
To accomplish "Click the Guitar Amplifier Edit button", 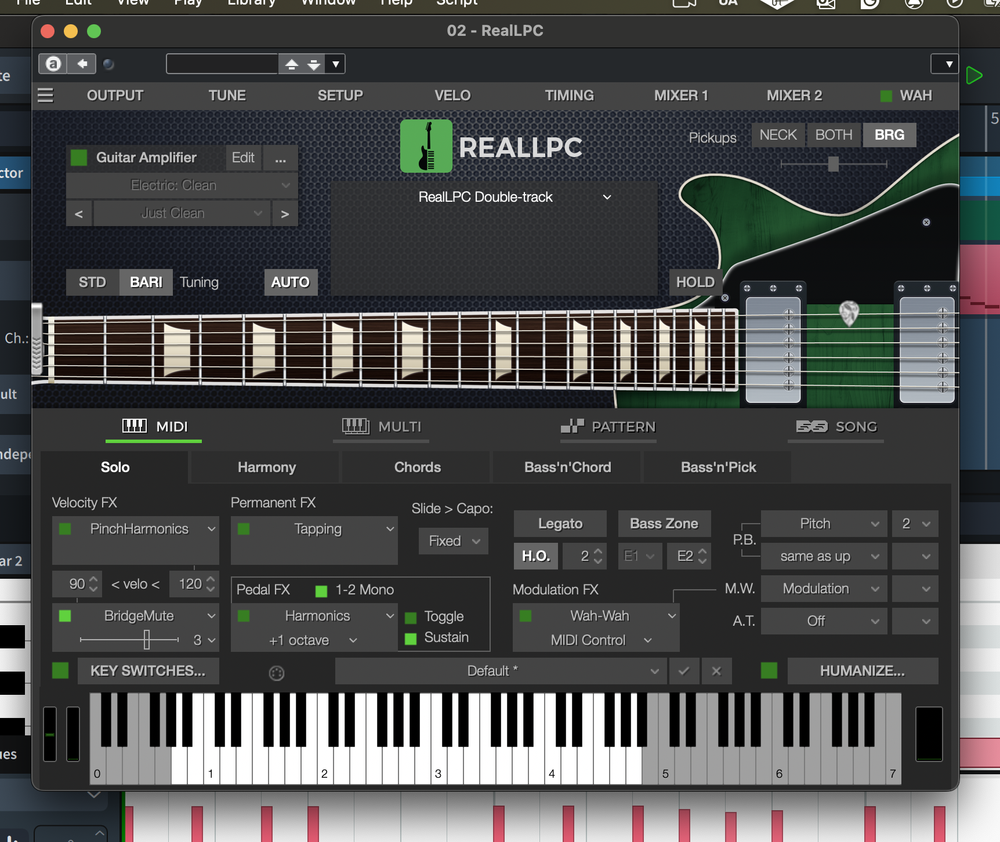I will (243, 158).
